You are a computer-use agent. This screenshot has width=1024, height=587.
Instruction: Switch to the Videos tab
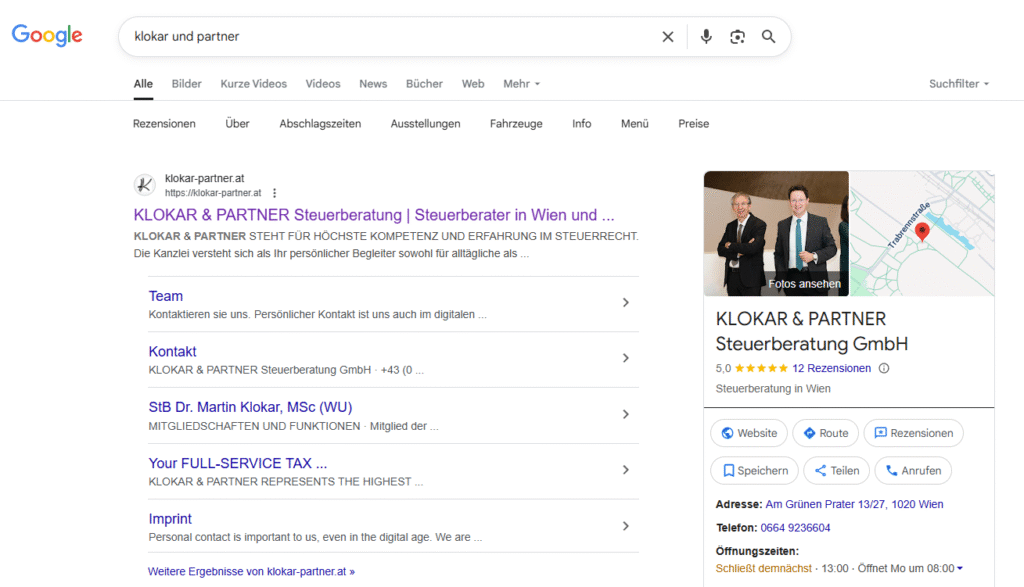point(323,84)
